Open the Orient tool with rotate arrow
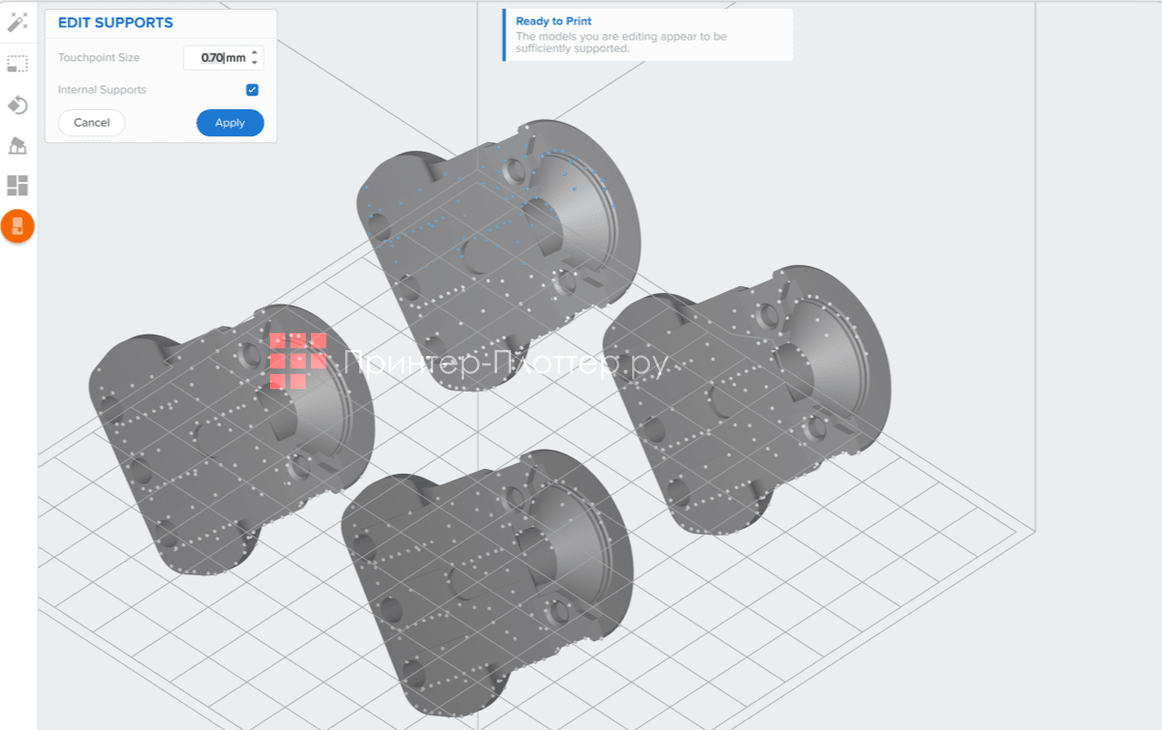This screenshot has width=1162, height=730. (17, 104)
